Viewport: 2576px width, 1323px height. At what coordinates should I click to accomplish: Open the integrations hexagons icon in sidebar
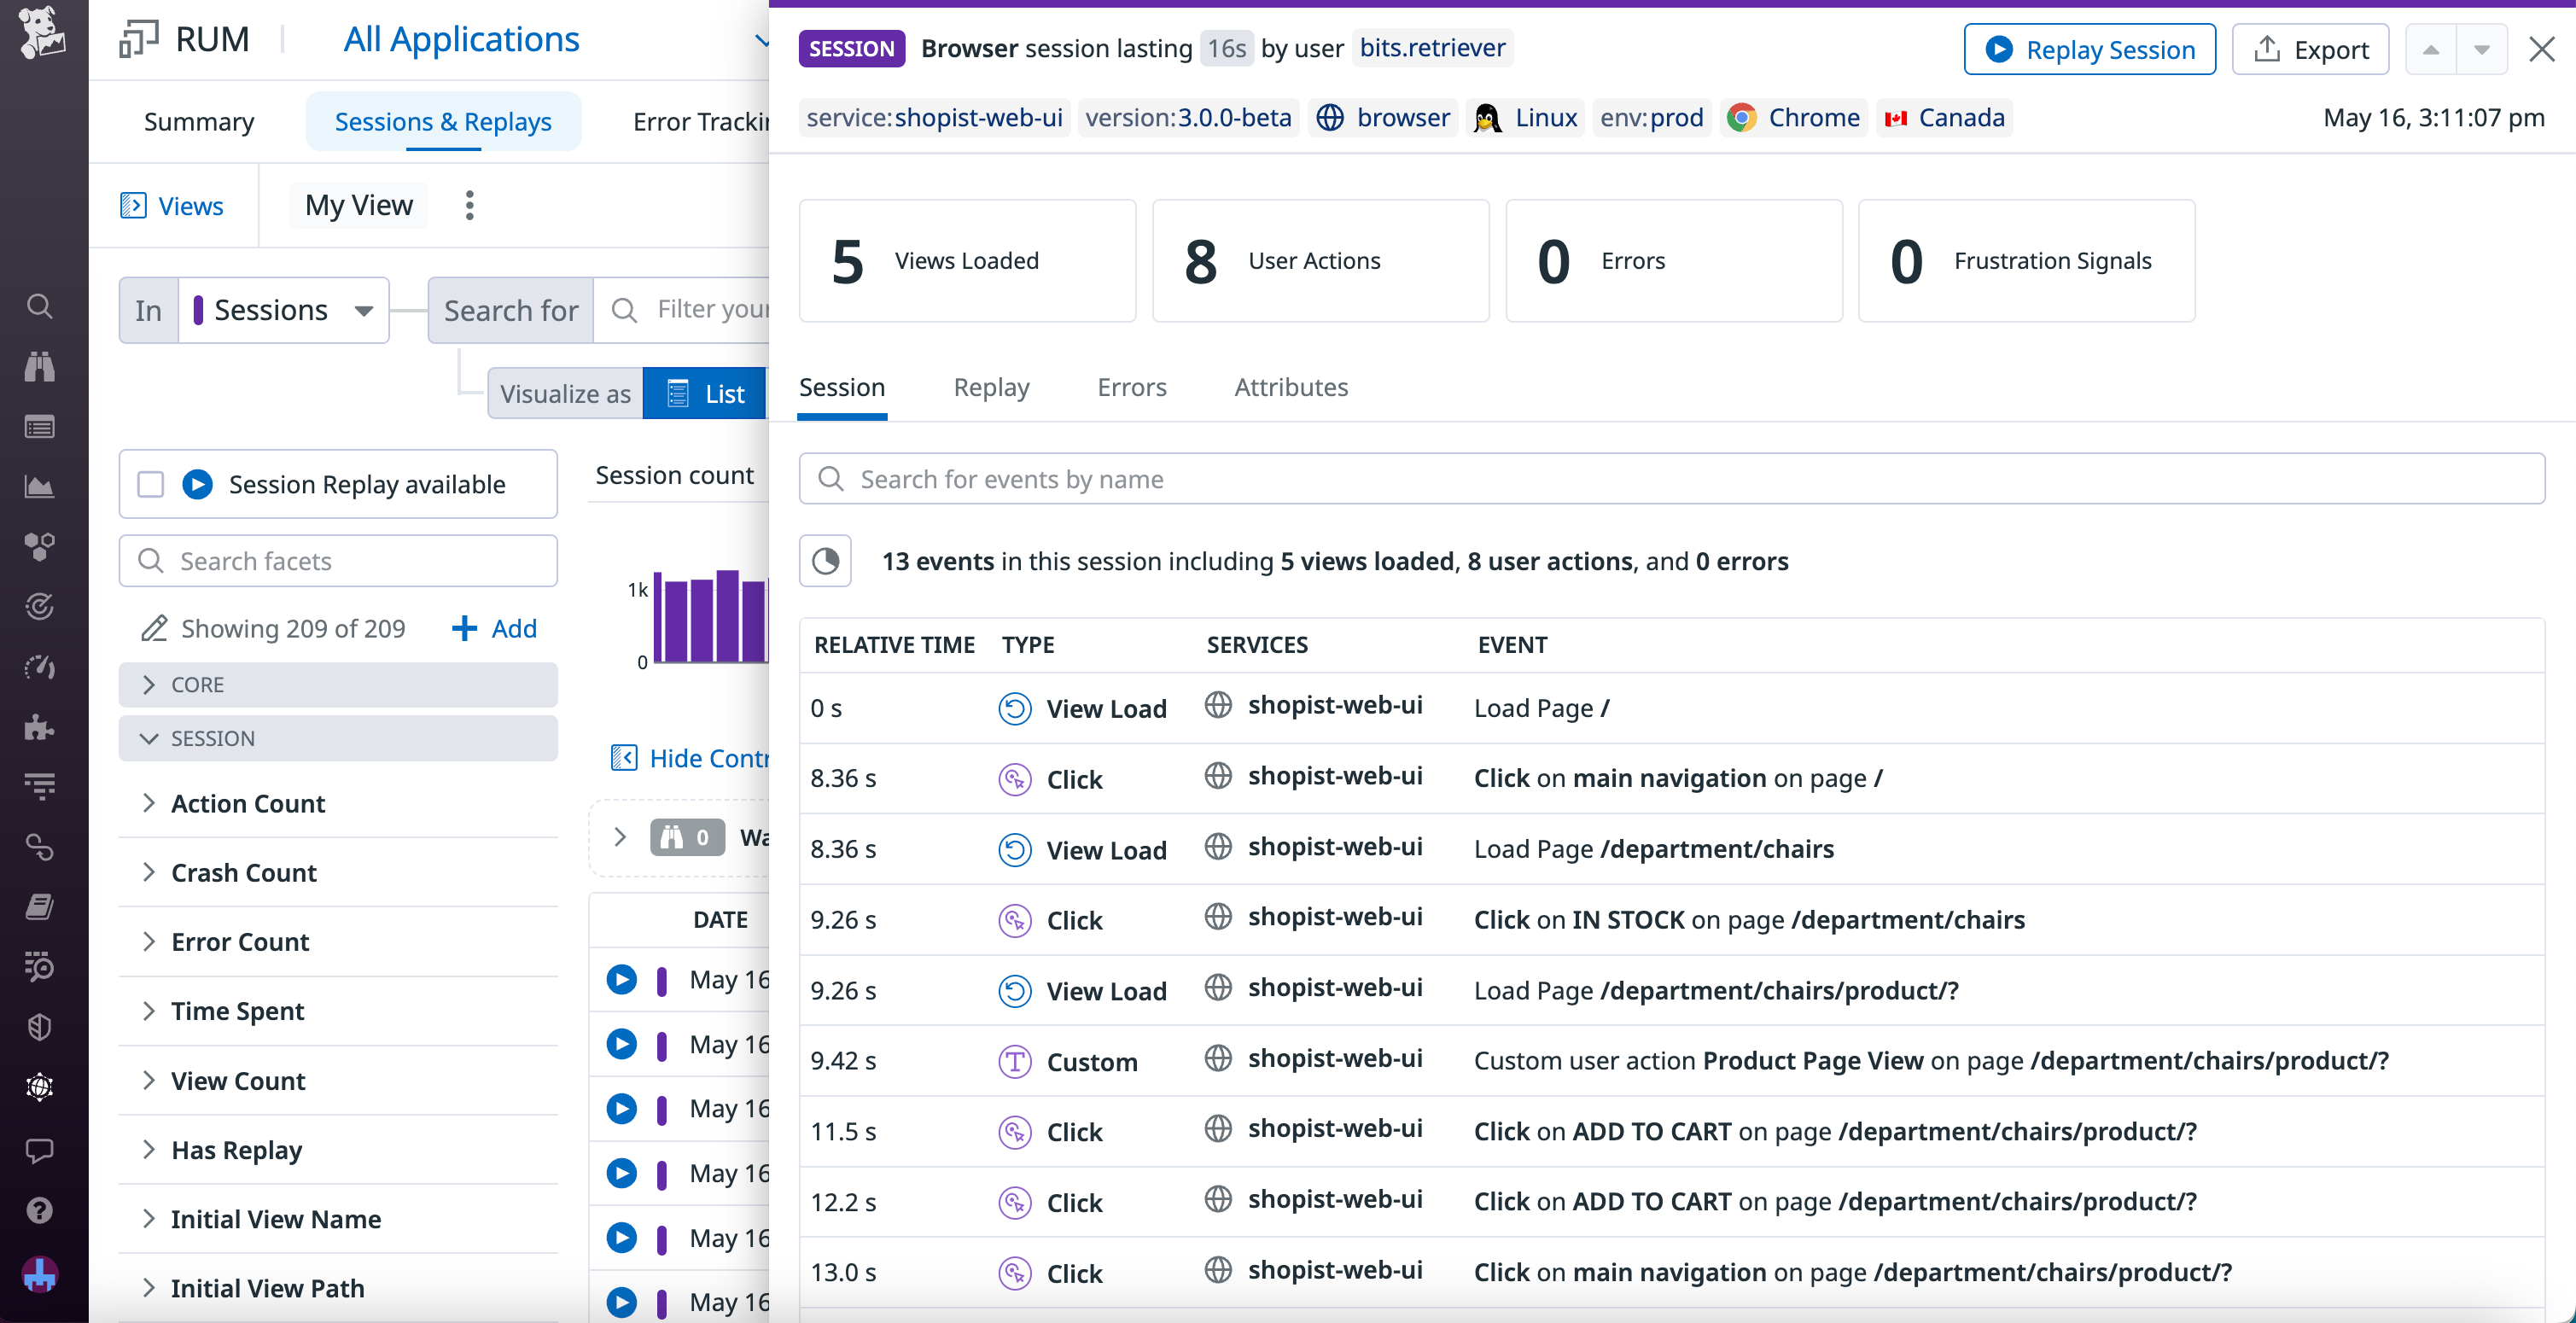click(40, 546)
